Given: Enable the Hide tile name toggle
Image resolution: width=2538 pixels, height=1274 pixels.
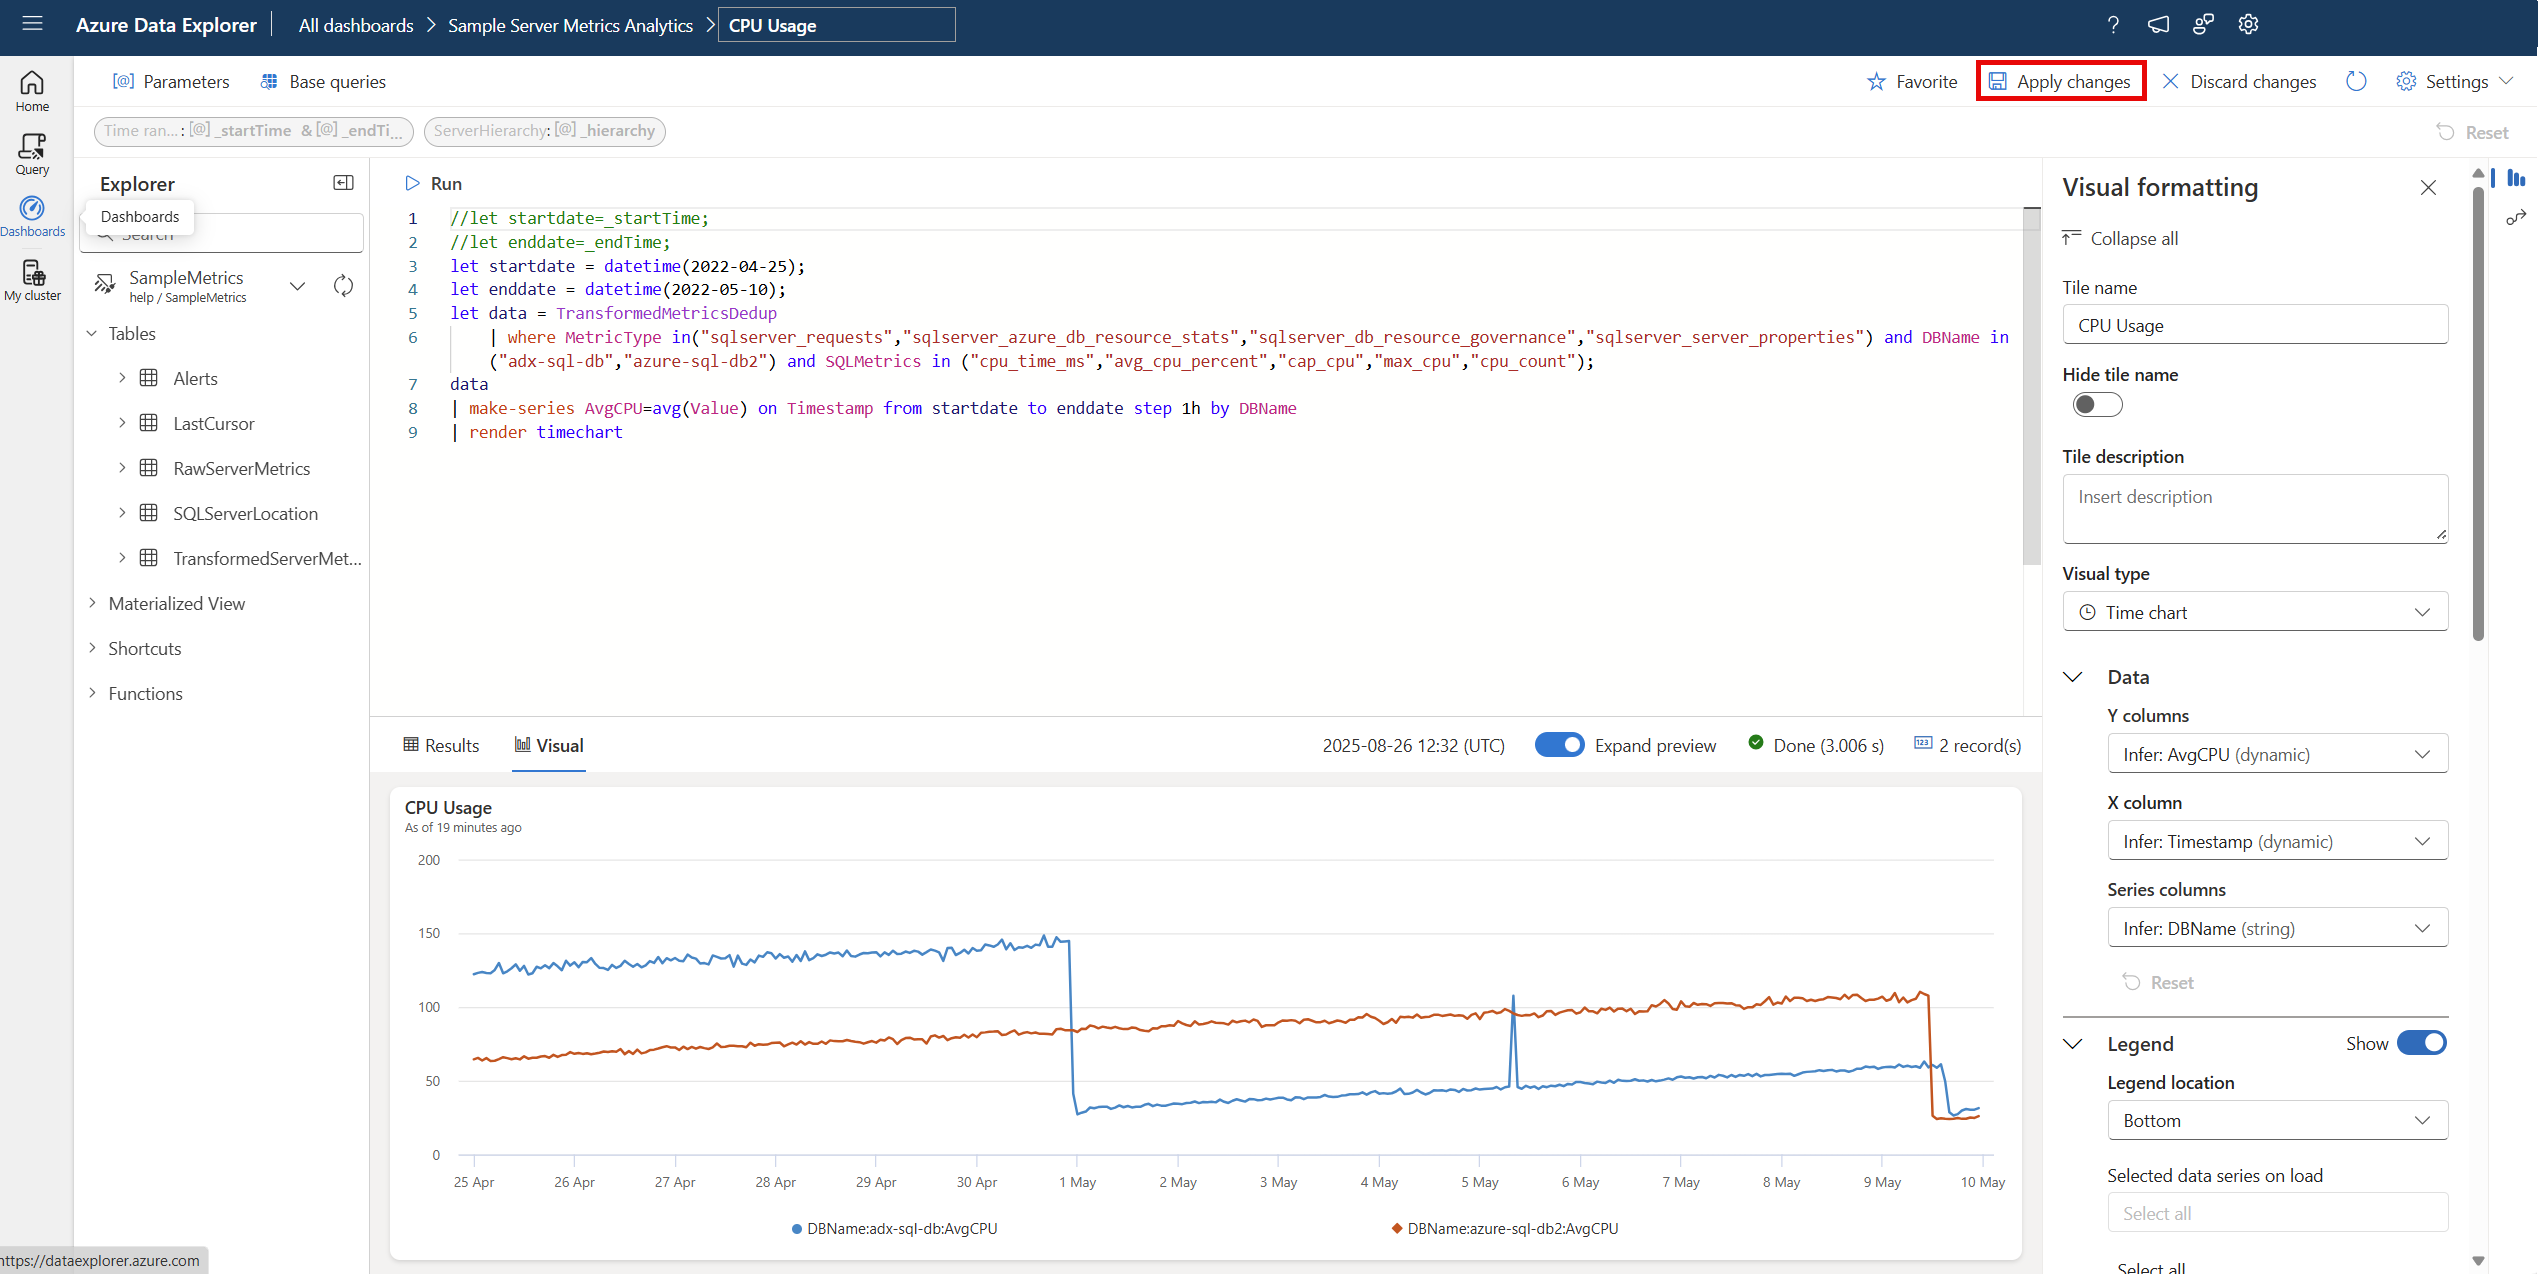Looking at the screenshot, I should pyautogui.click(x=2097, y=404).
